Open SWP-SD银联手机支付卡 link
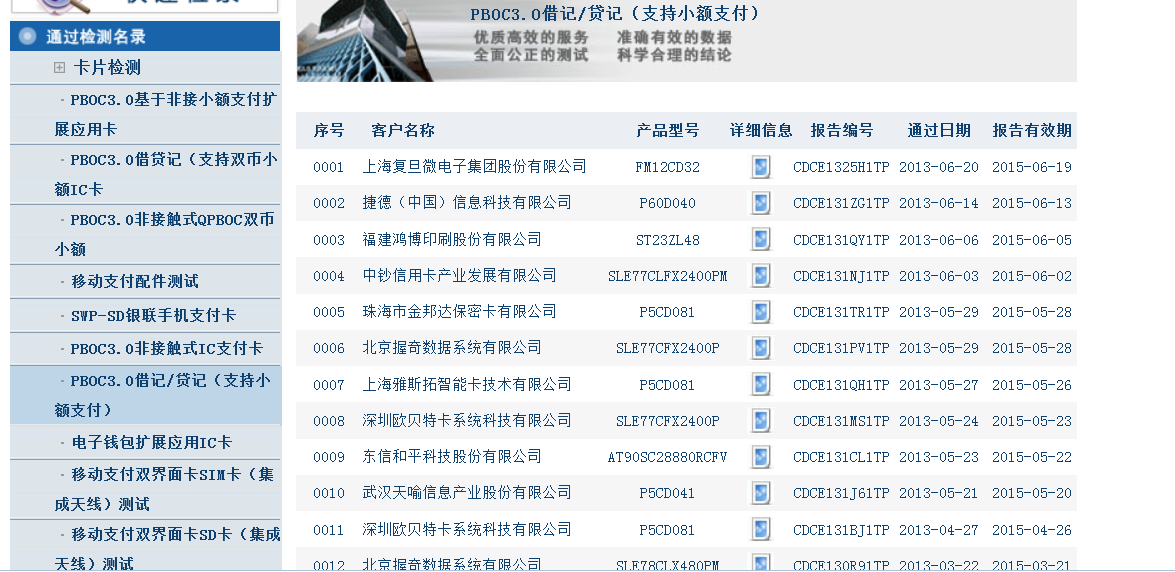This screenshot has height=572, width=1175. coord(153,315)
